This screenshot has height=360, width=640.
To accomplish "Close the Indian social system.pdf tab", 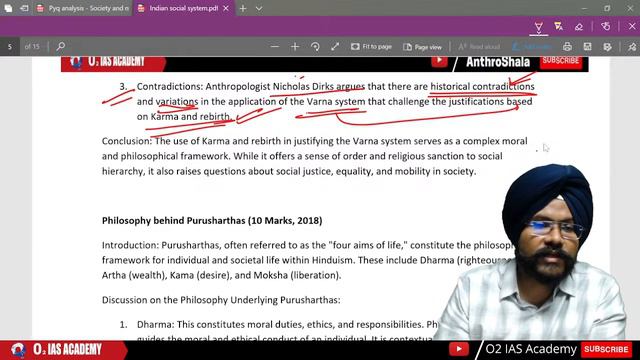I will (226, 8).
